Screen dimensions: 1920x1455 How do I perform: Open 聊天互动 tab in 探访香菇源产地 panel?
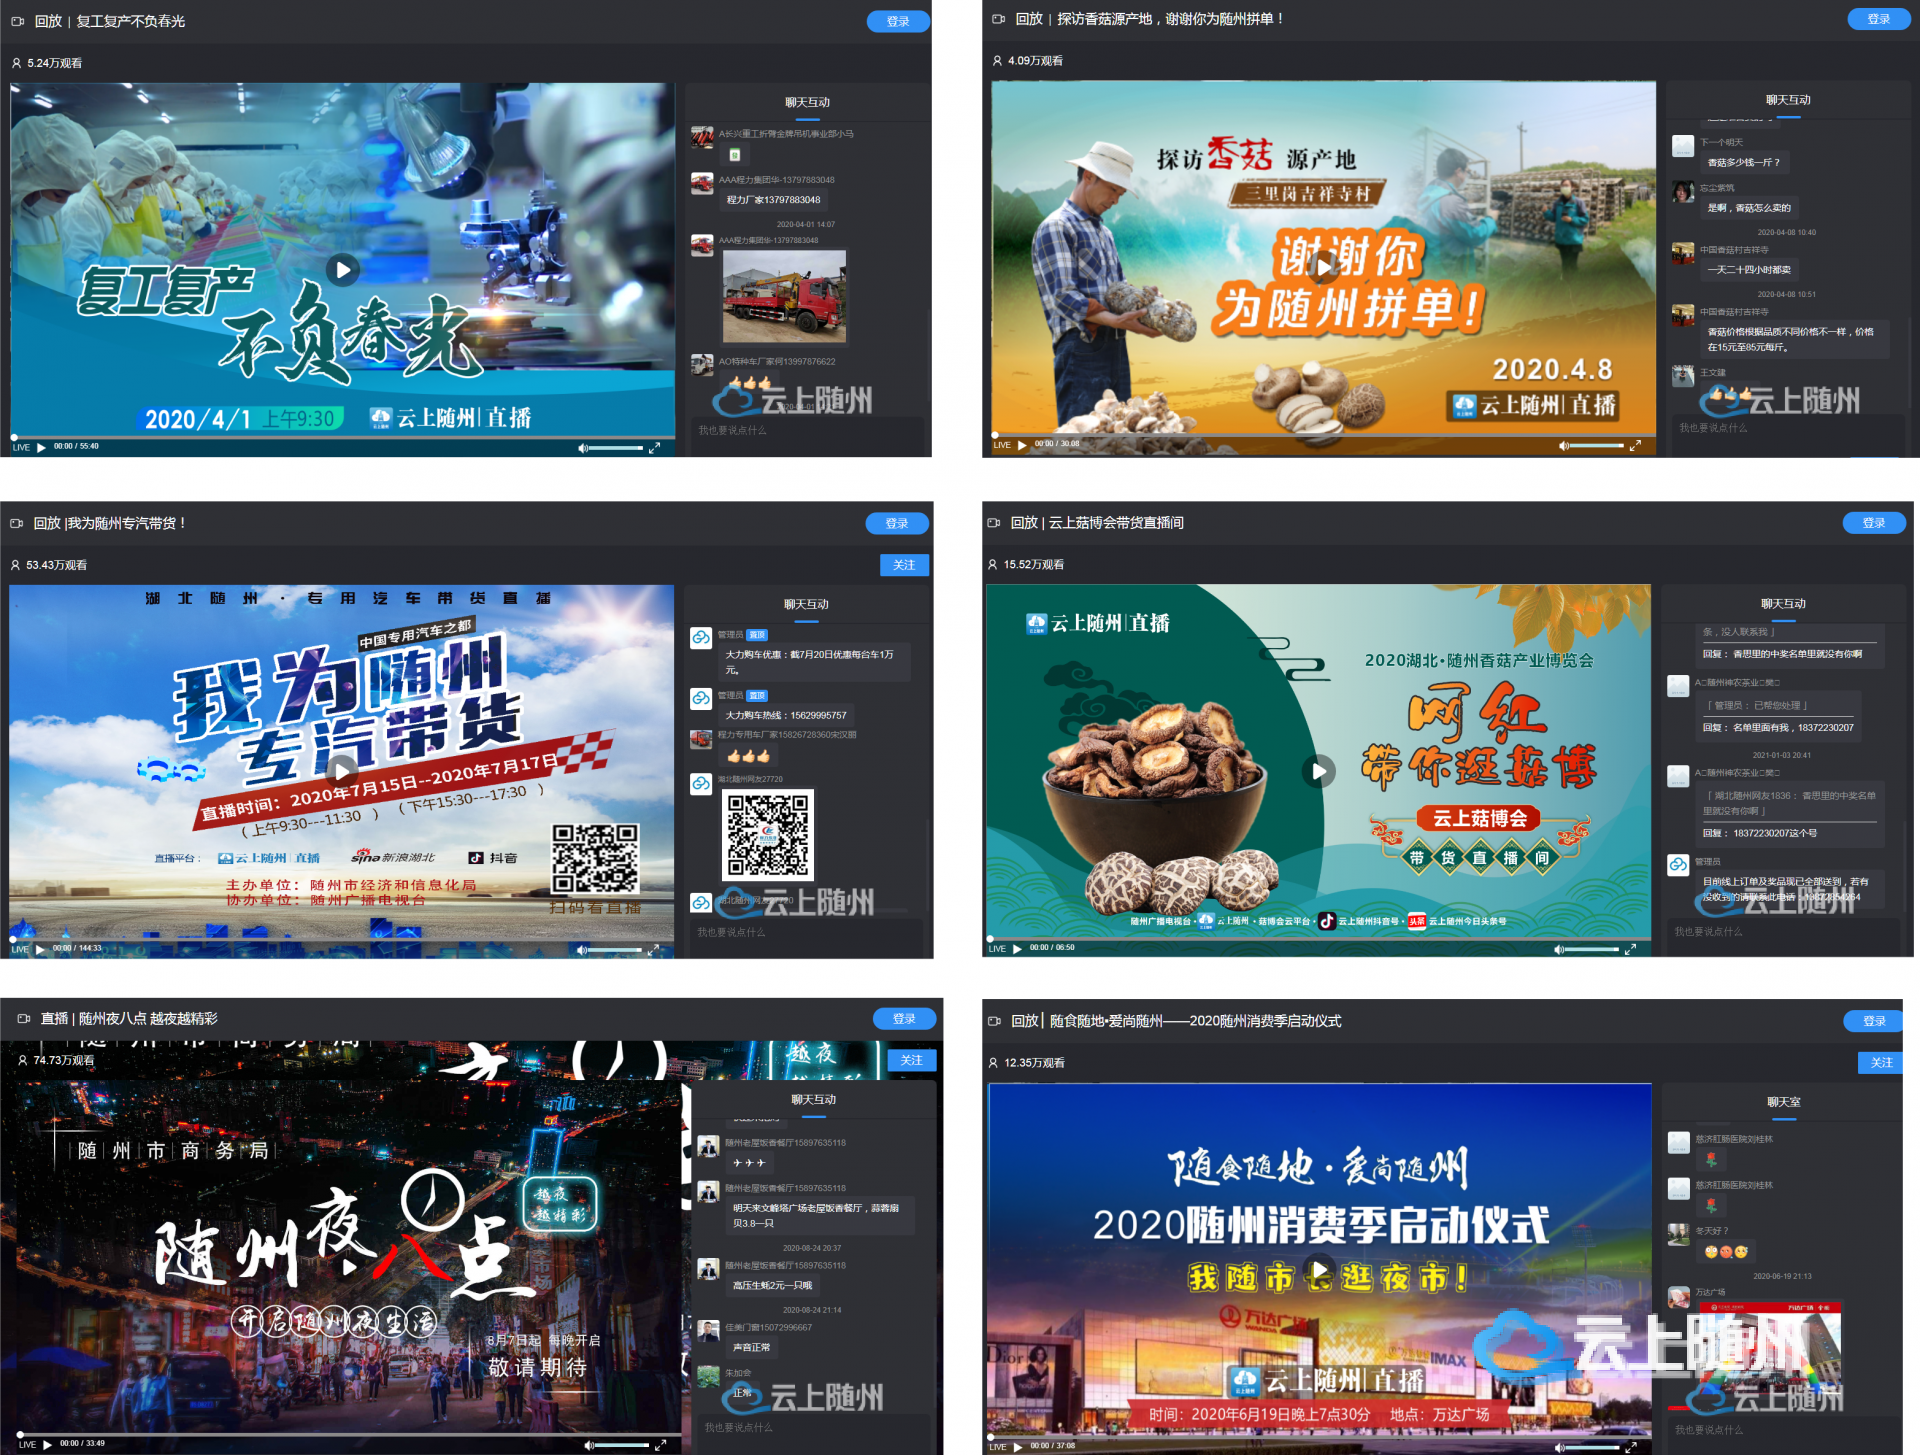[x=1788, y=100]
